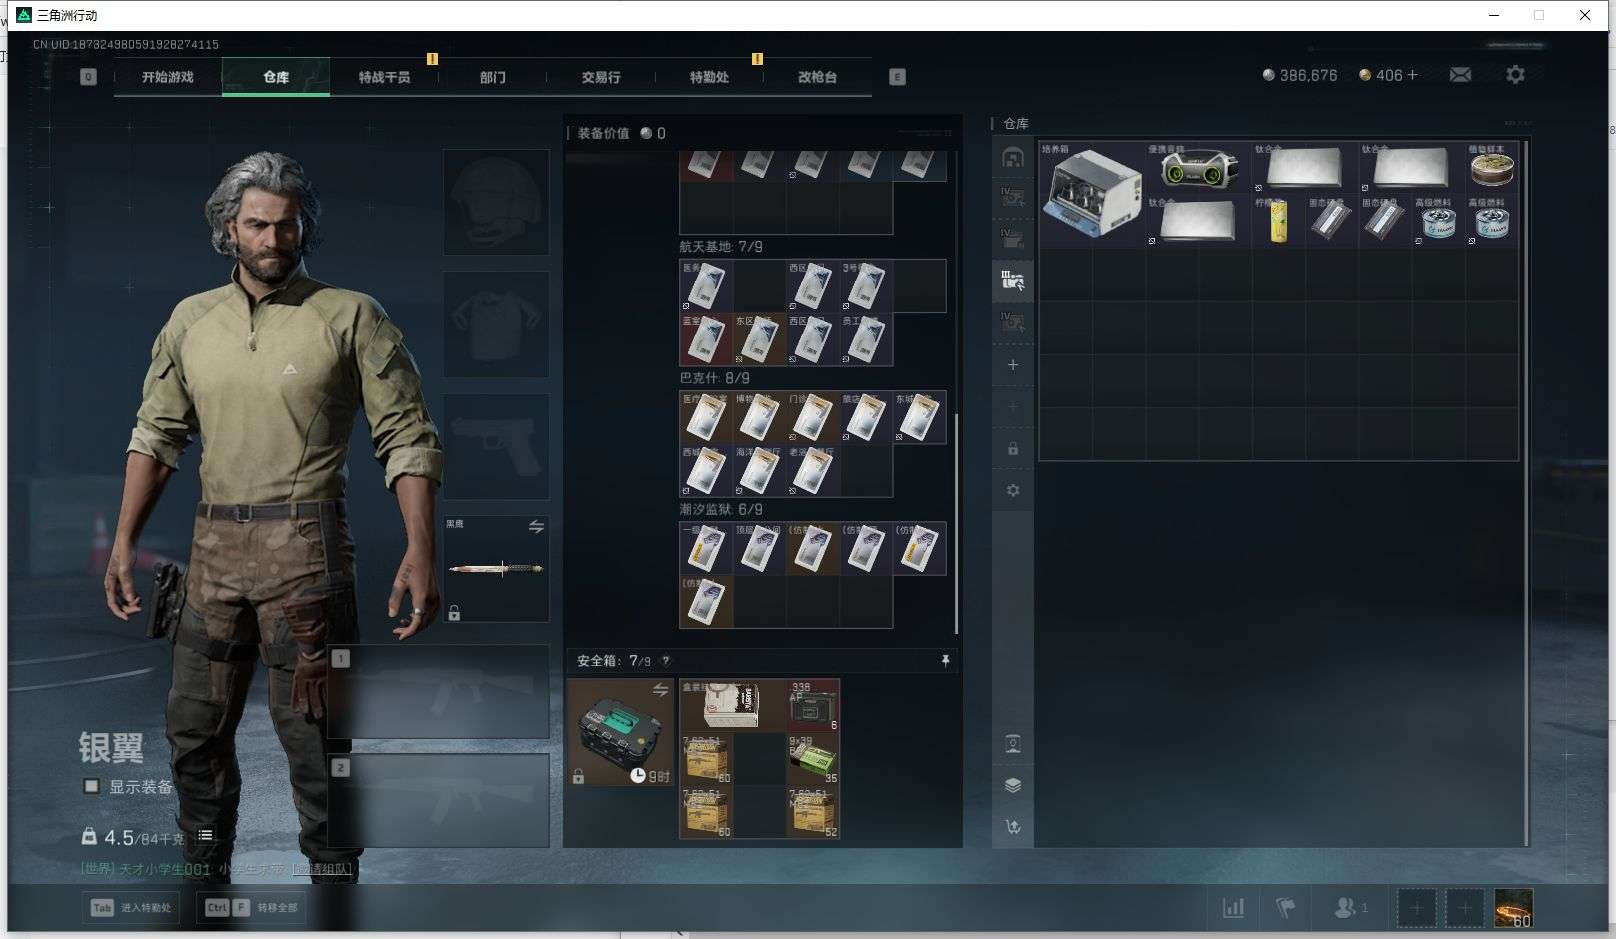
Task: Open the mail envelope icon
Action: coord(1460,75)
